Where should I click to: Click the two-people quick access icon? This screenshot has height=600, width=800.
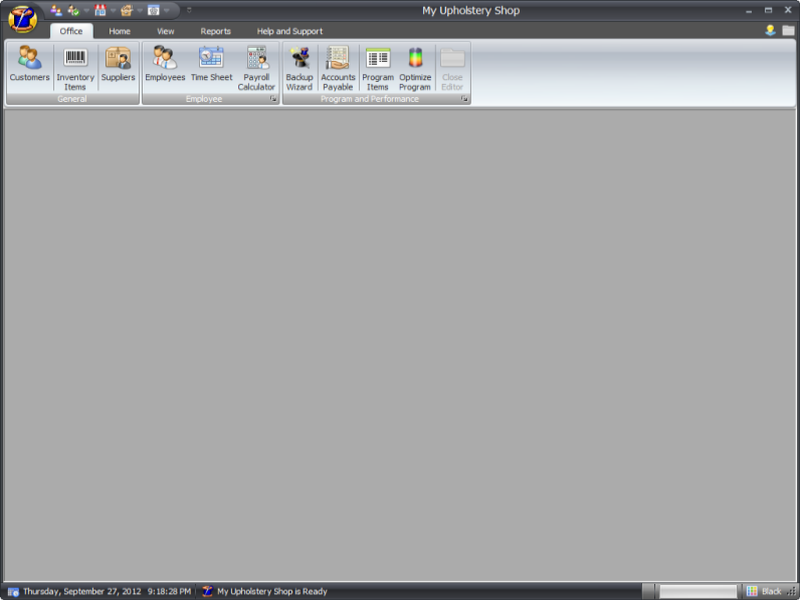(56, 10)
